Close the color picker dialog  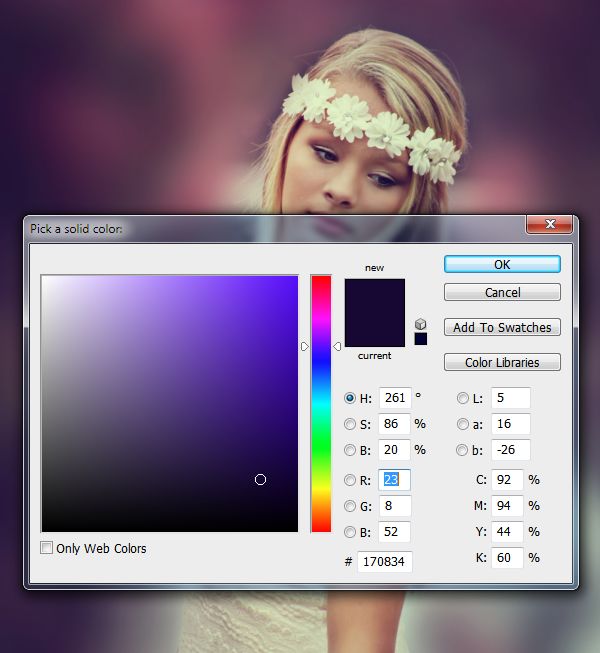[549, 226]
